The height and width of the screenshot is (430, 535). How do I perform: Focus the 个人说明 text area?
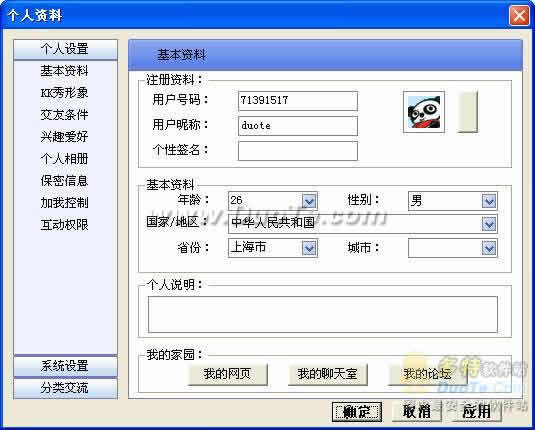pos(323,314)
